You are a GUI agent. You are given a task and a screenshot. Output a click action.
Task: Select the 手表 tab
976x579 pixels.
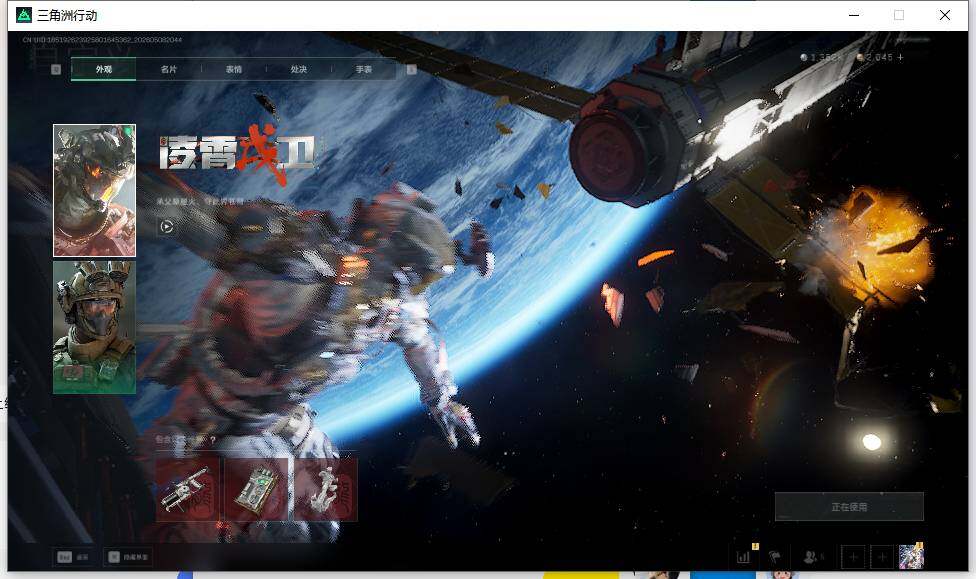[364, 69]
